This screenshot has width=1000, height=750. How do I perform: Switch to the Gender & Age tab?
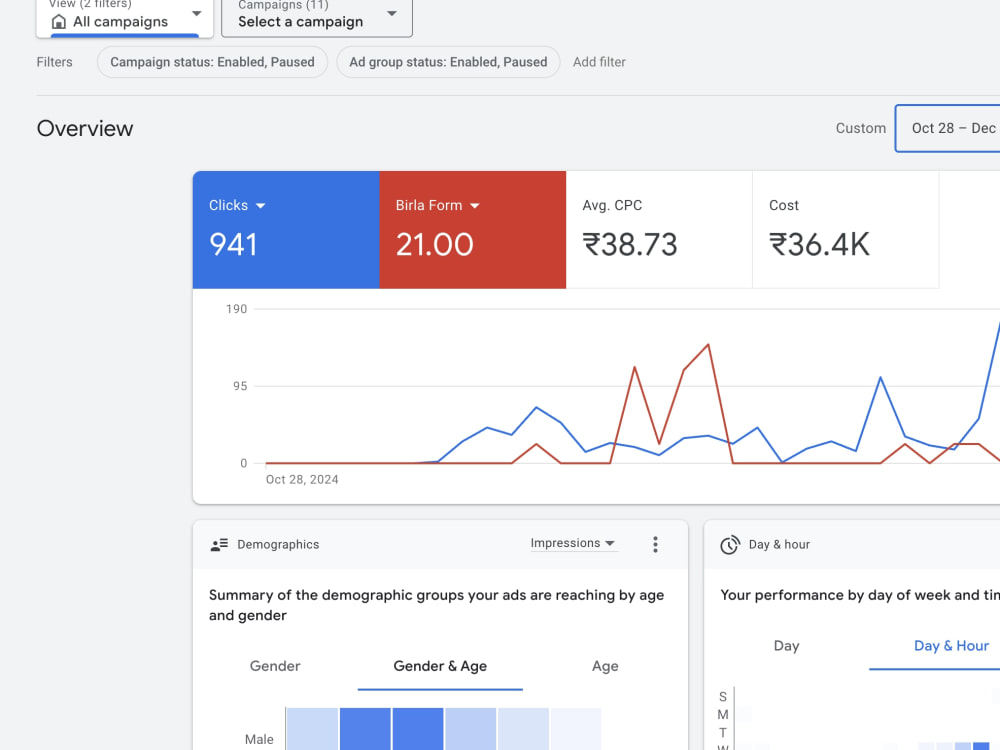440,666
